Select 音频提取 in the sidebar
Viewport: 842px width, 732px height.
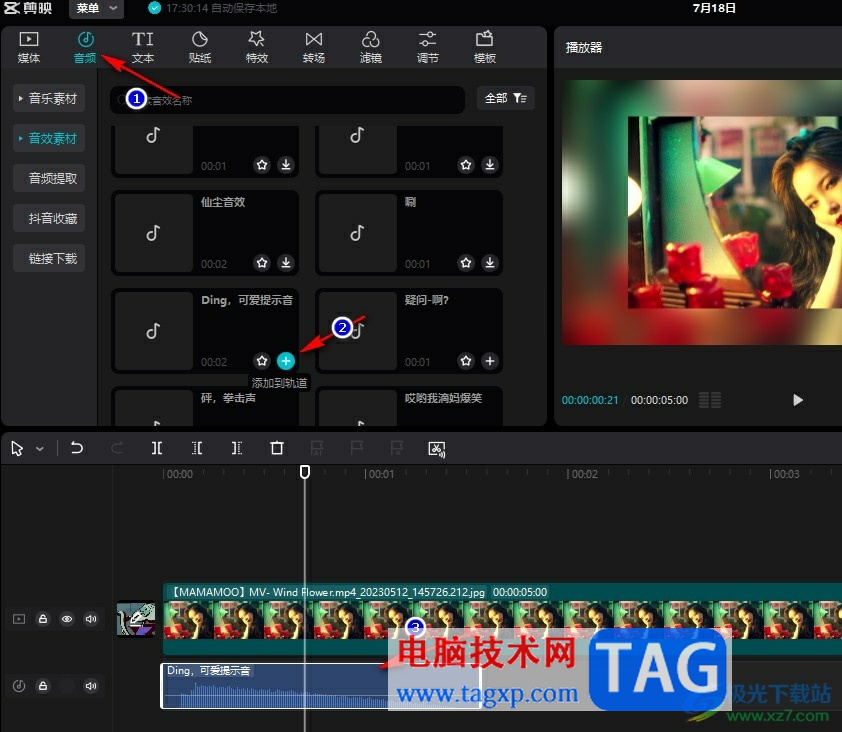[x=49, y=178]
